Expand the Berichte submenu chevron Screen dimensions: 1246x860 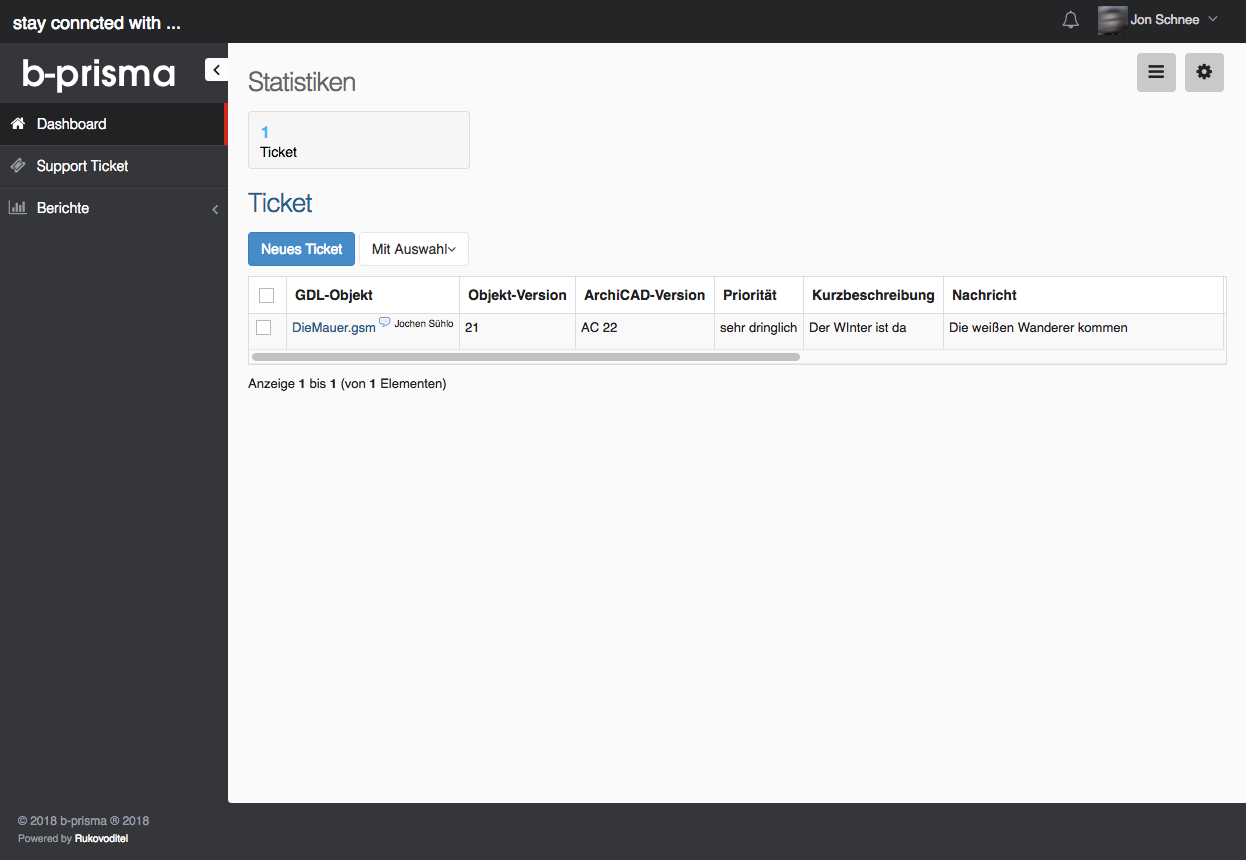(214, 209)
